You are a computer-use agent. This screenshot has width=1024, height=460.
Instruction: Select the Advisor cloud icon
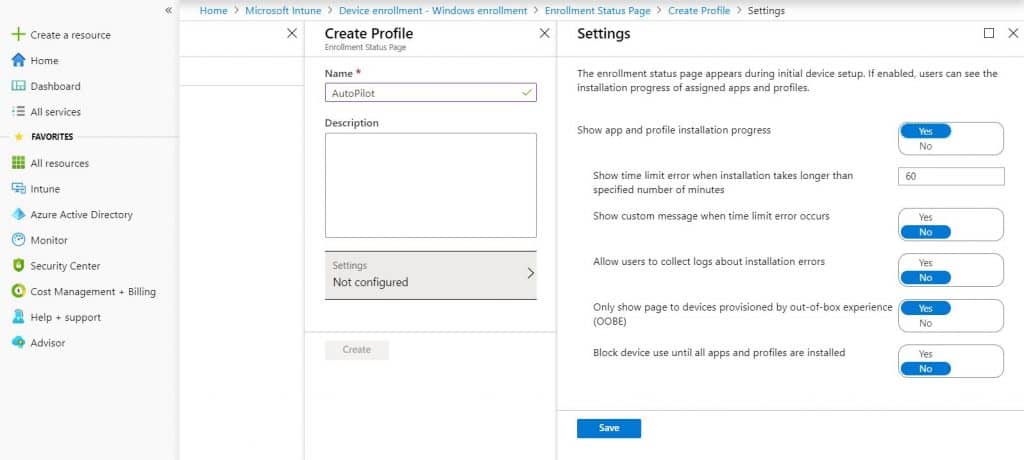18,342
